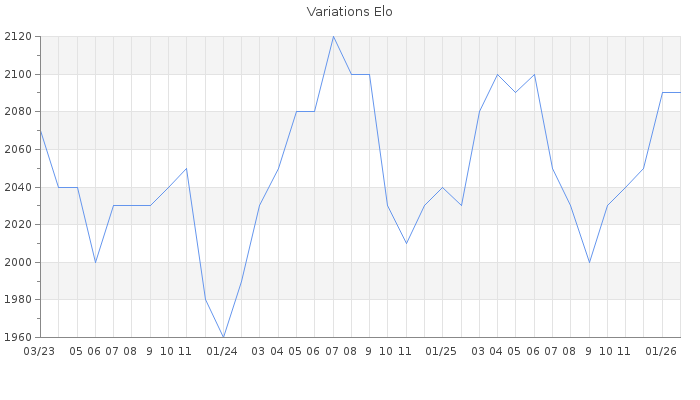
Task: Click the 01/25 x-axis date label
Action: point(441,351)
